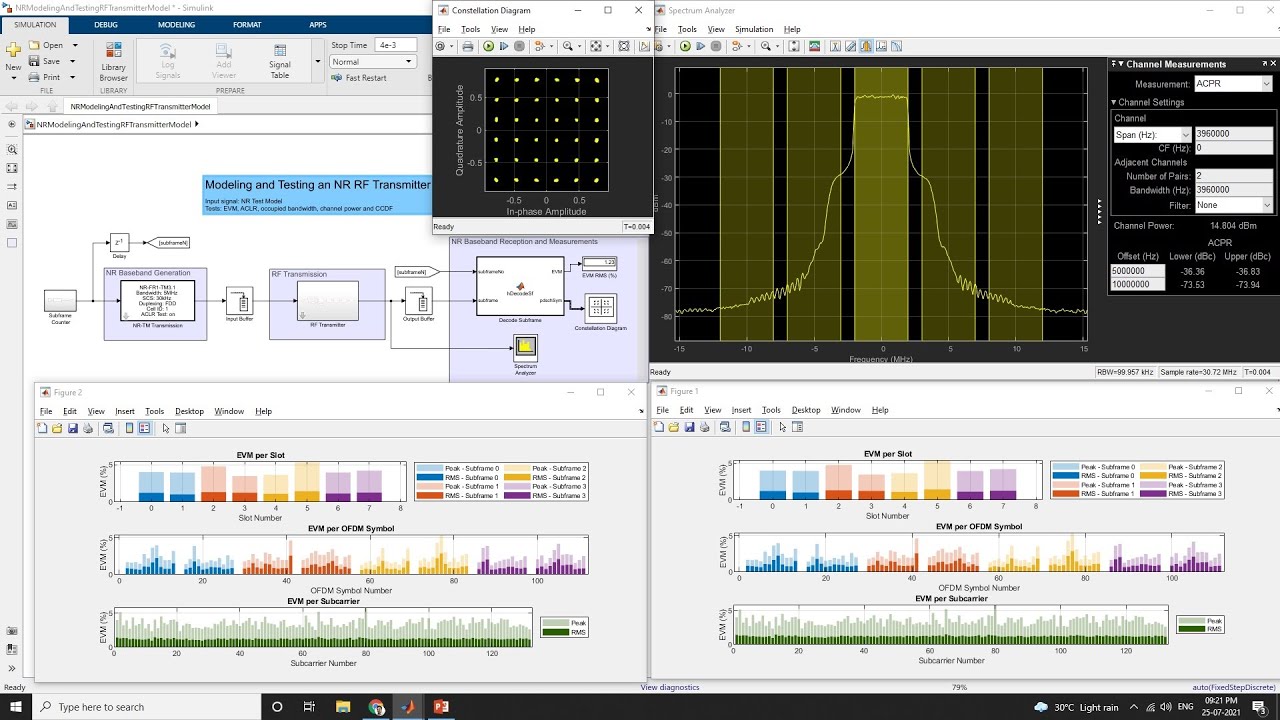1280x720 pixels.
Task: Click Print icon in Figure 1 toolbar
Action: (x=704, y=427)
